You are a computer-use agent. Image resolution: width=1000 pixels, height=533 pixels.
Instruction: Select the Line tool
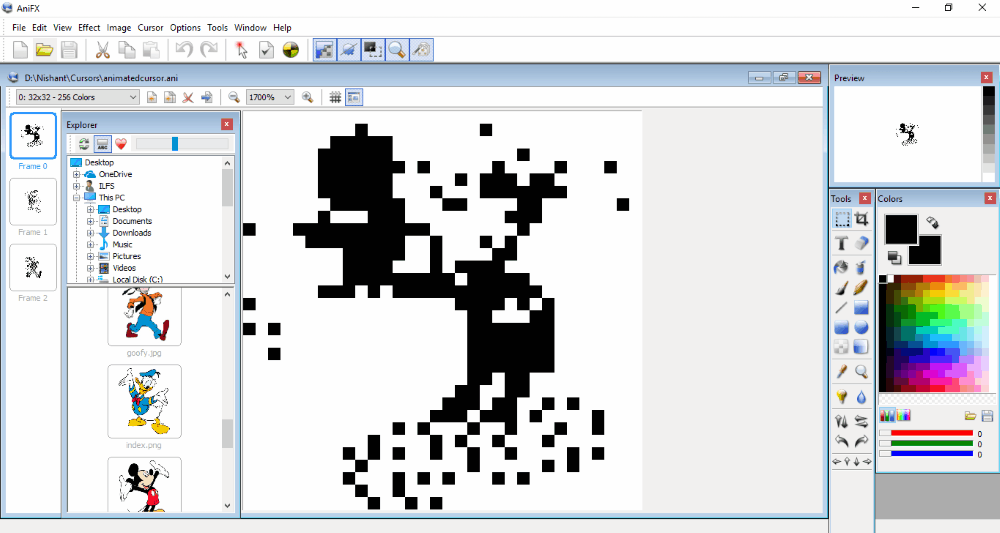(x=841, y=308)
